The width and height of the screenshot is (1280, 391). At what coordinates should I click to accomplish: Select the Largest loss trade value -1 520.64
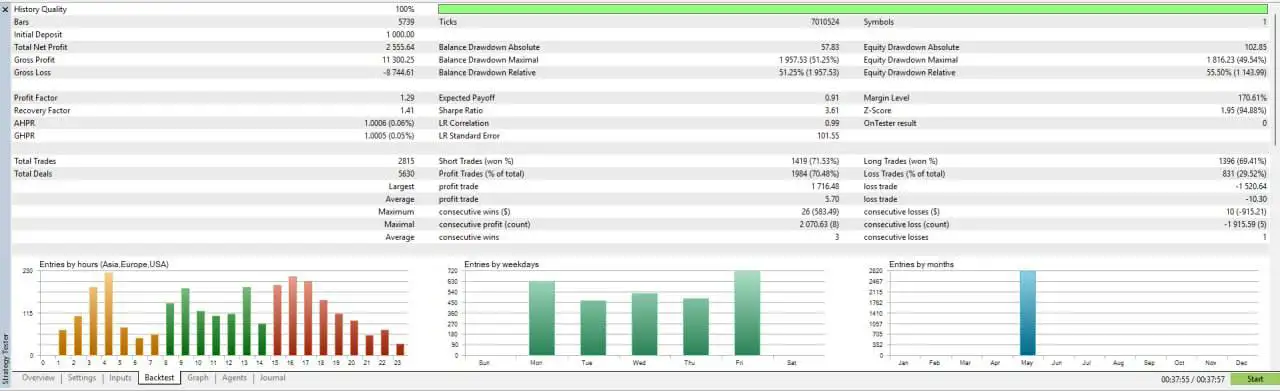[1250, 186]
